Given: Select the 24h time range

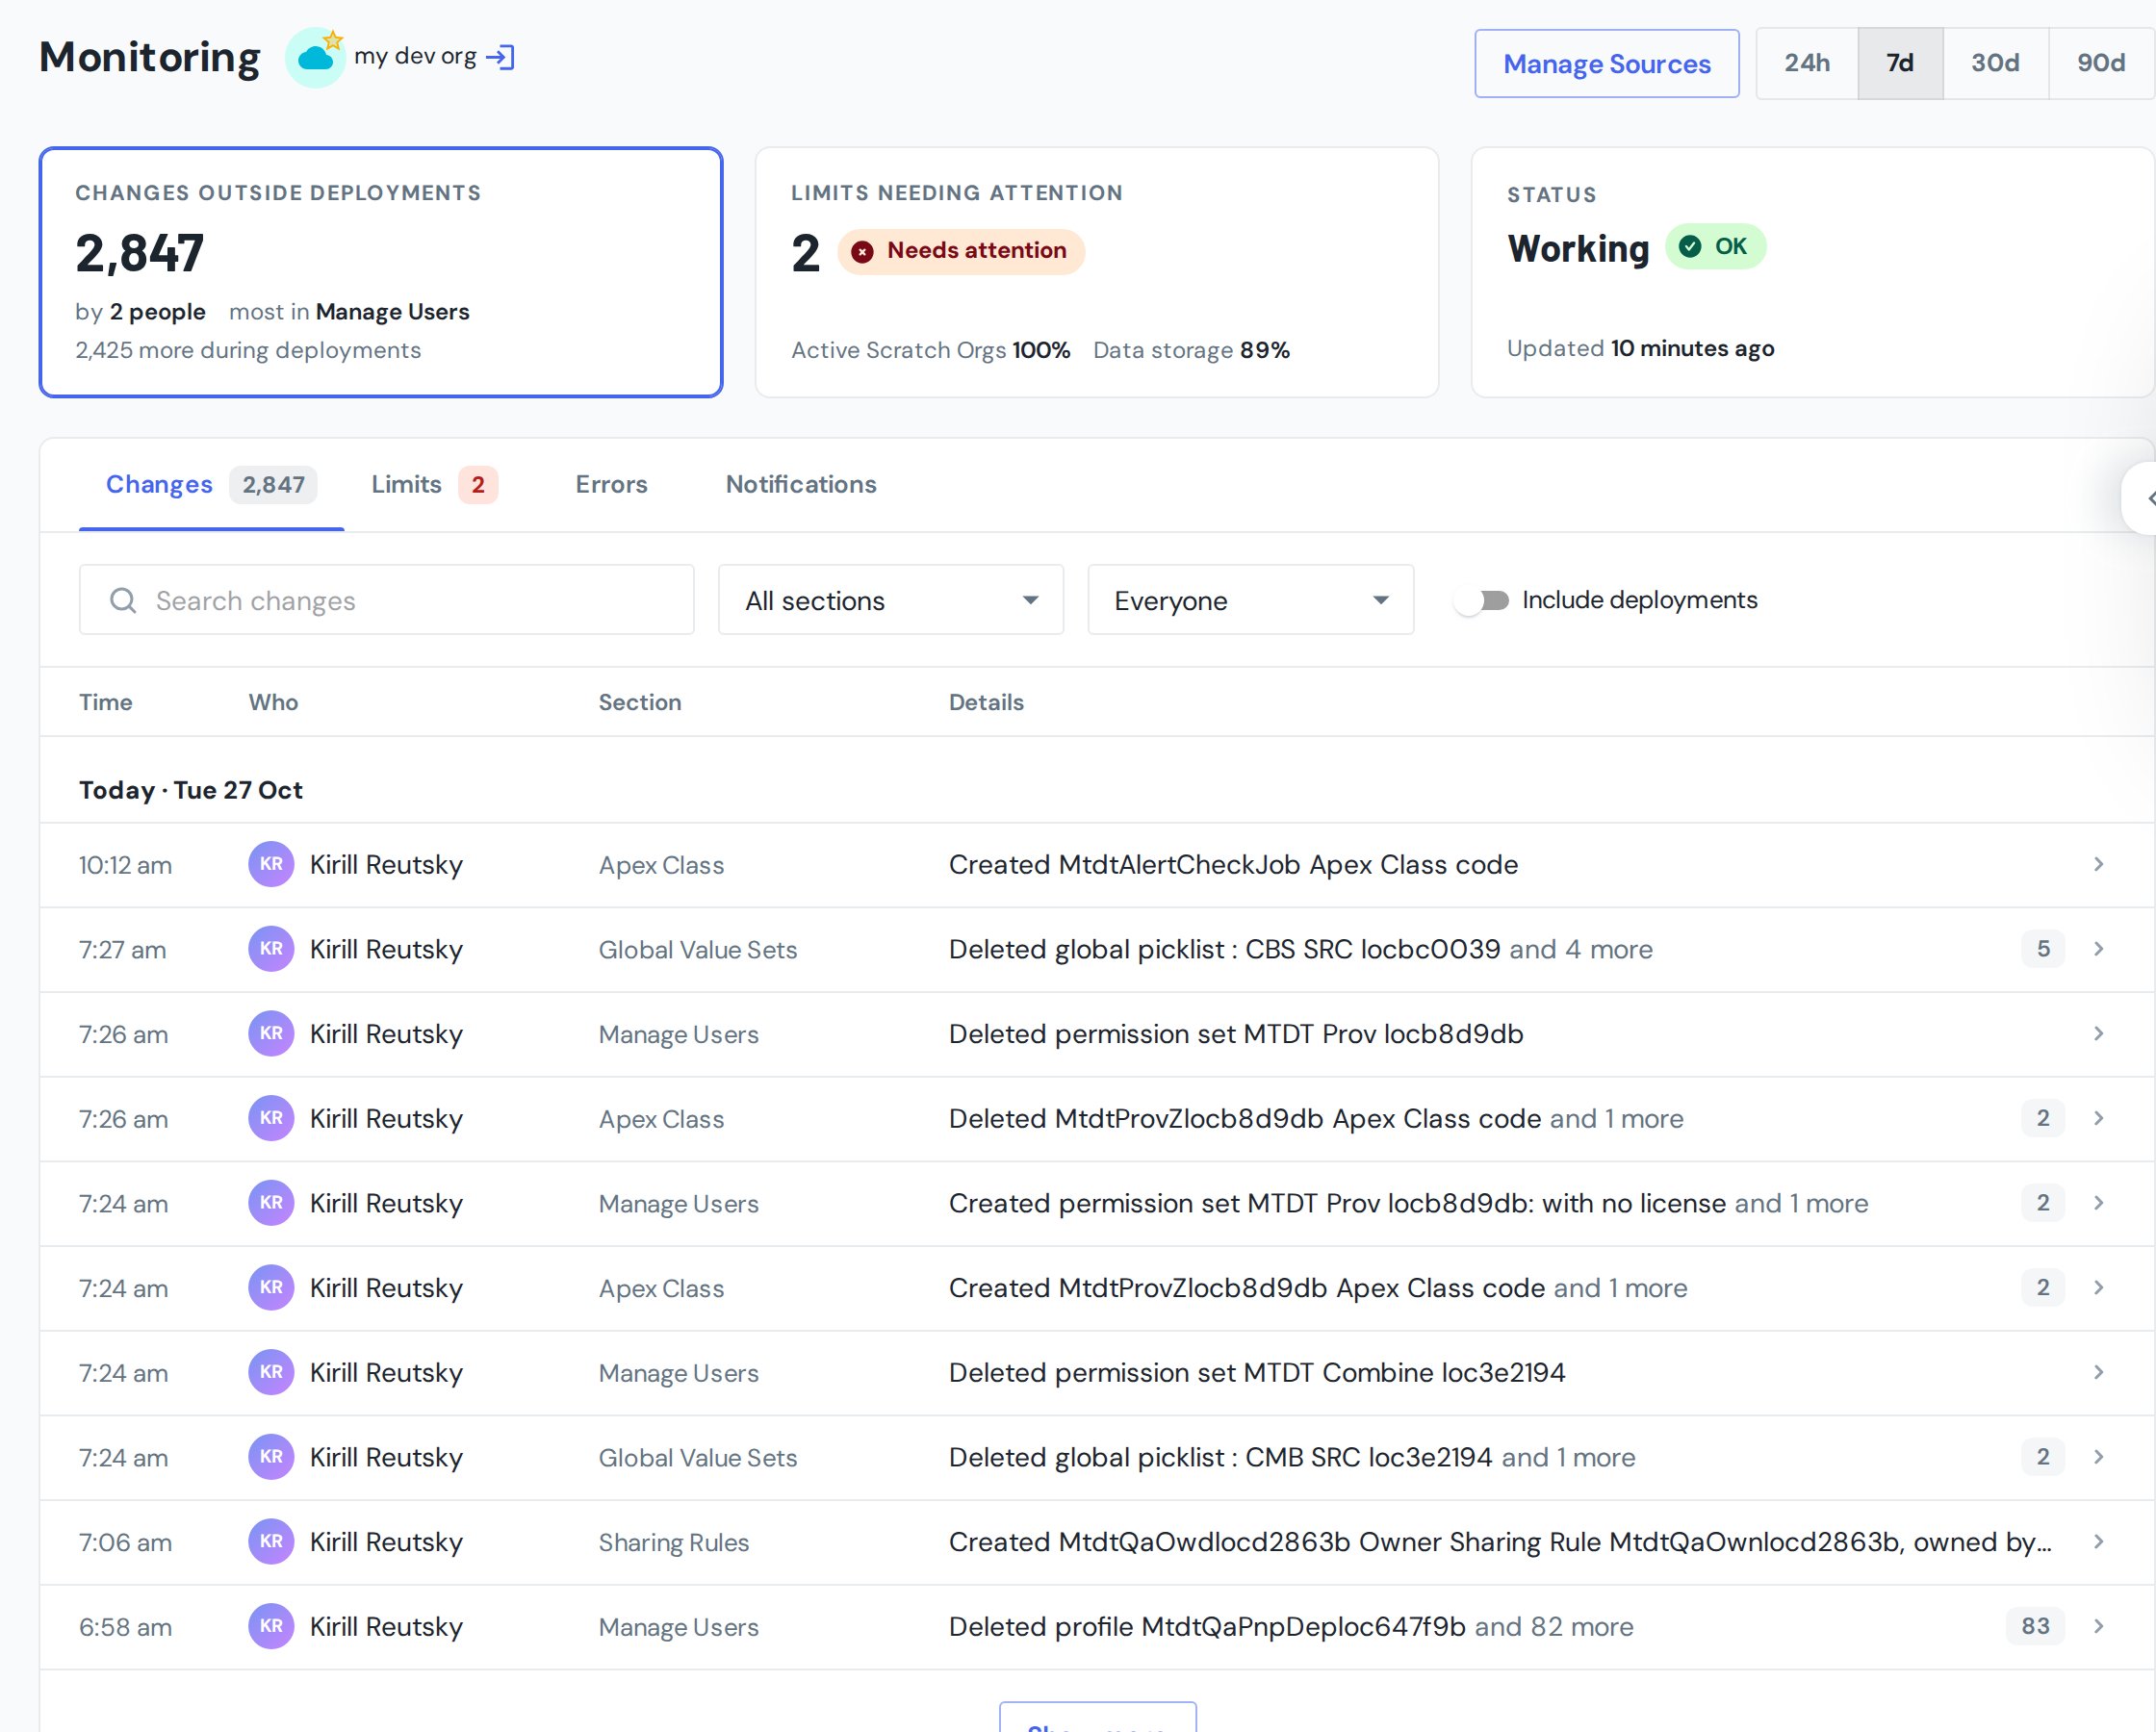Looking at the screenshot, I should (1807, 63).
